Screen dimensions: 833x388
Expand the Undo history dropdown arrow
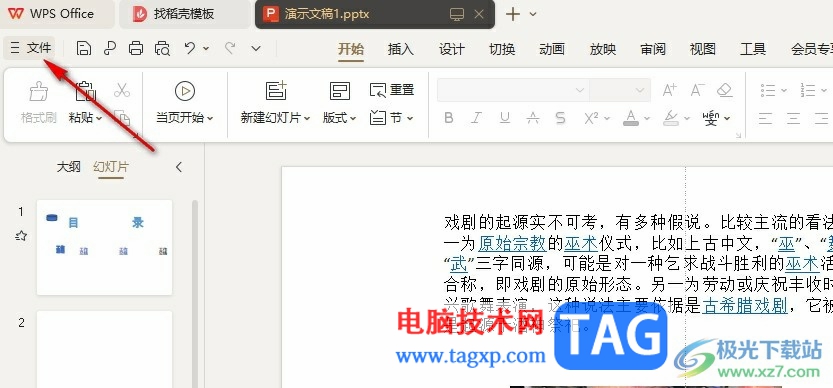(206, 49)
